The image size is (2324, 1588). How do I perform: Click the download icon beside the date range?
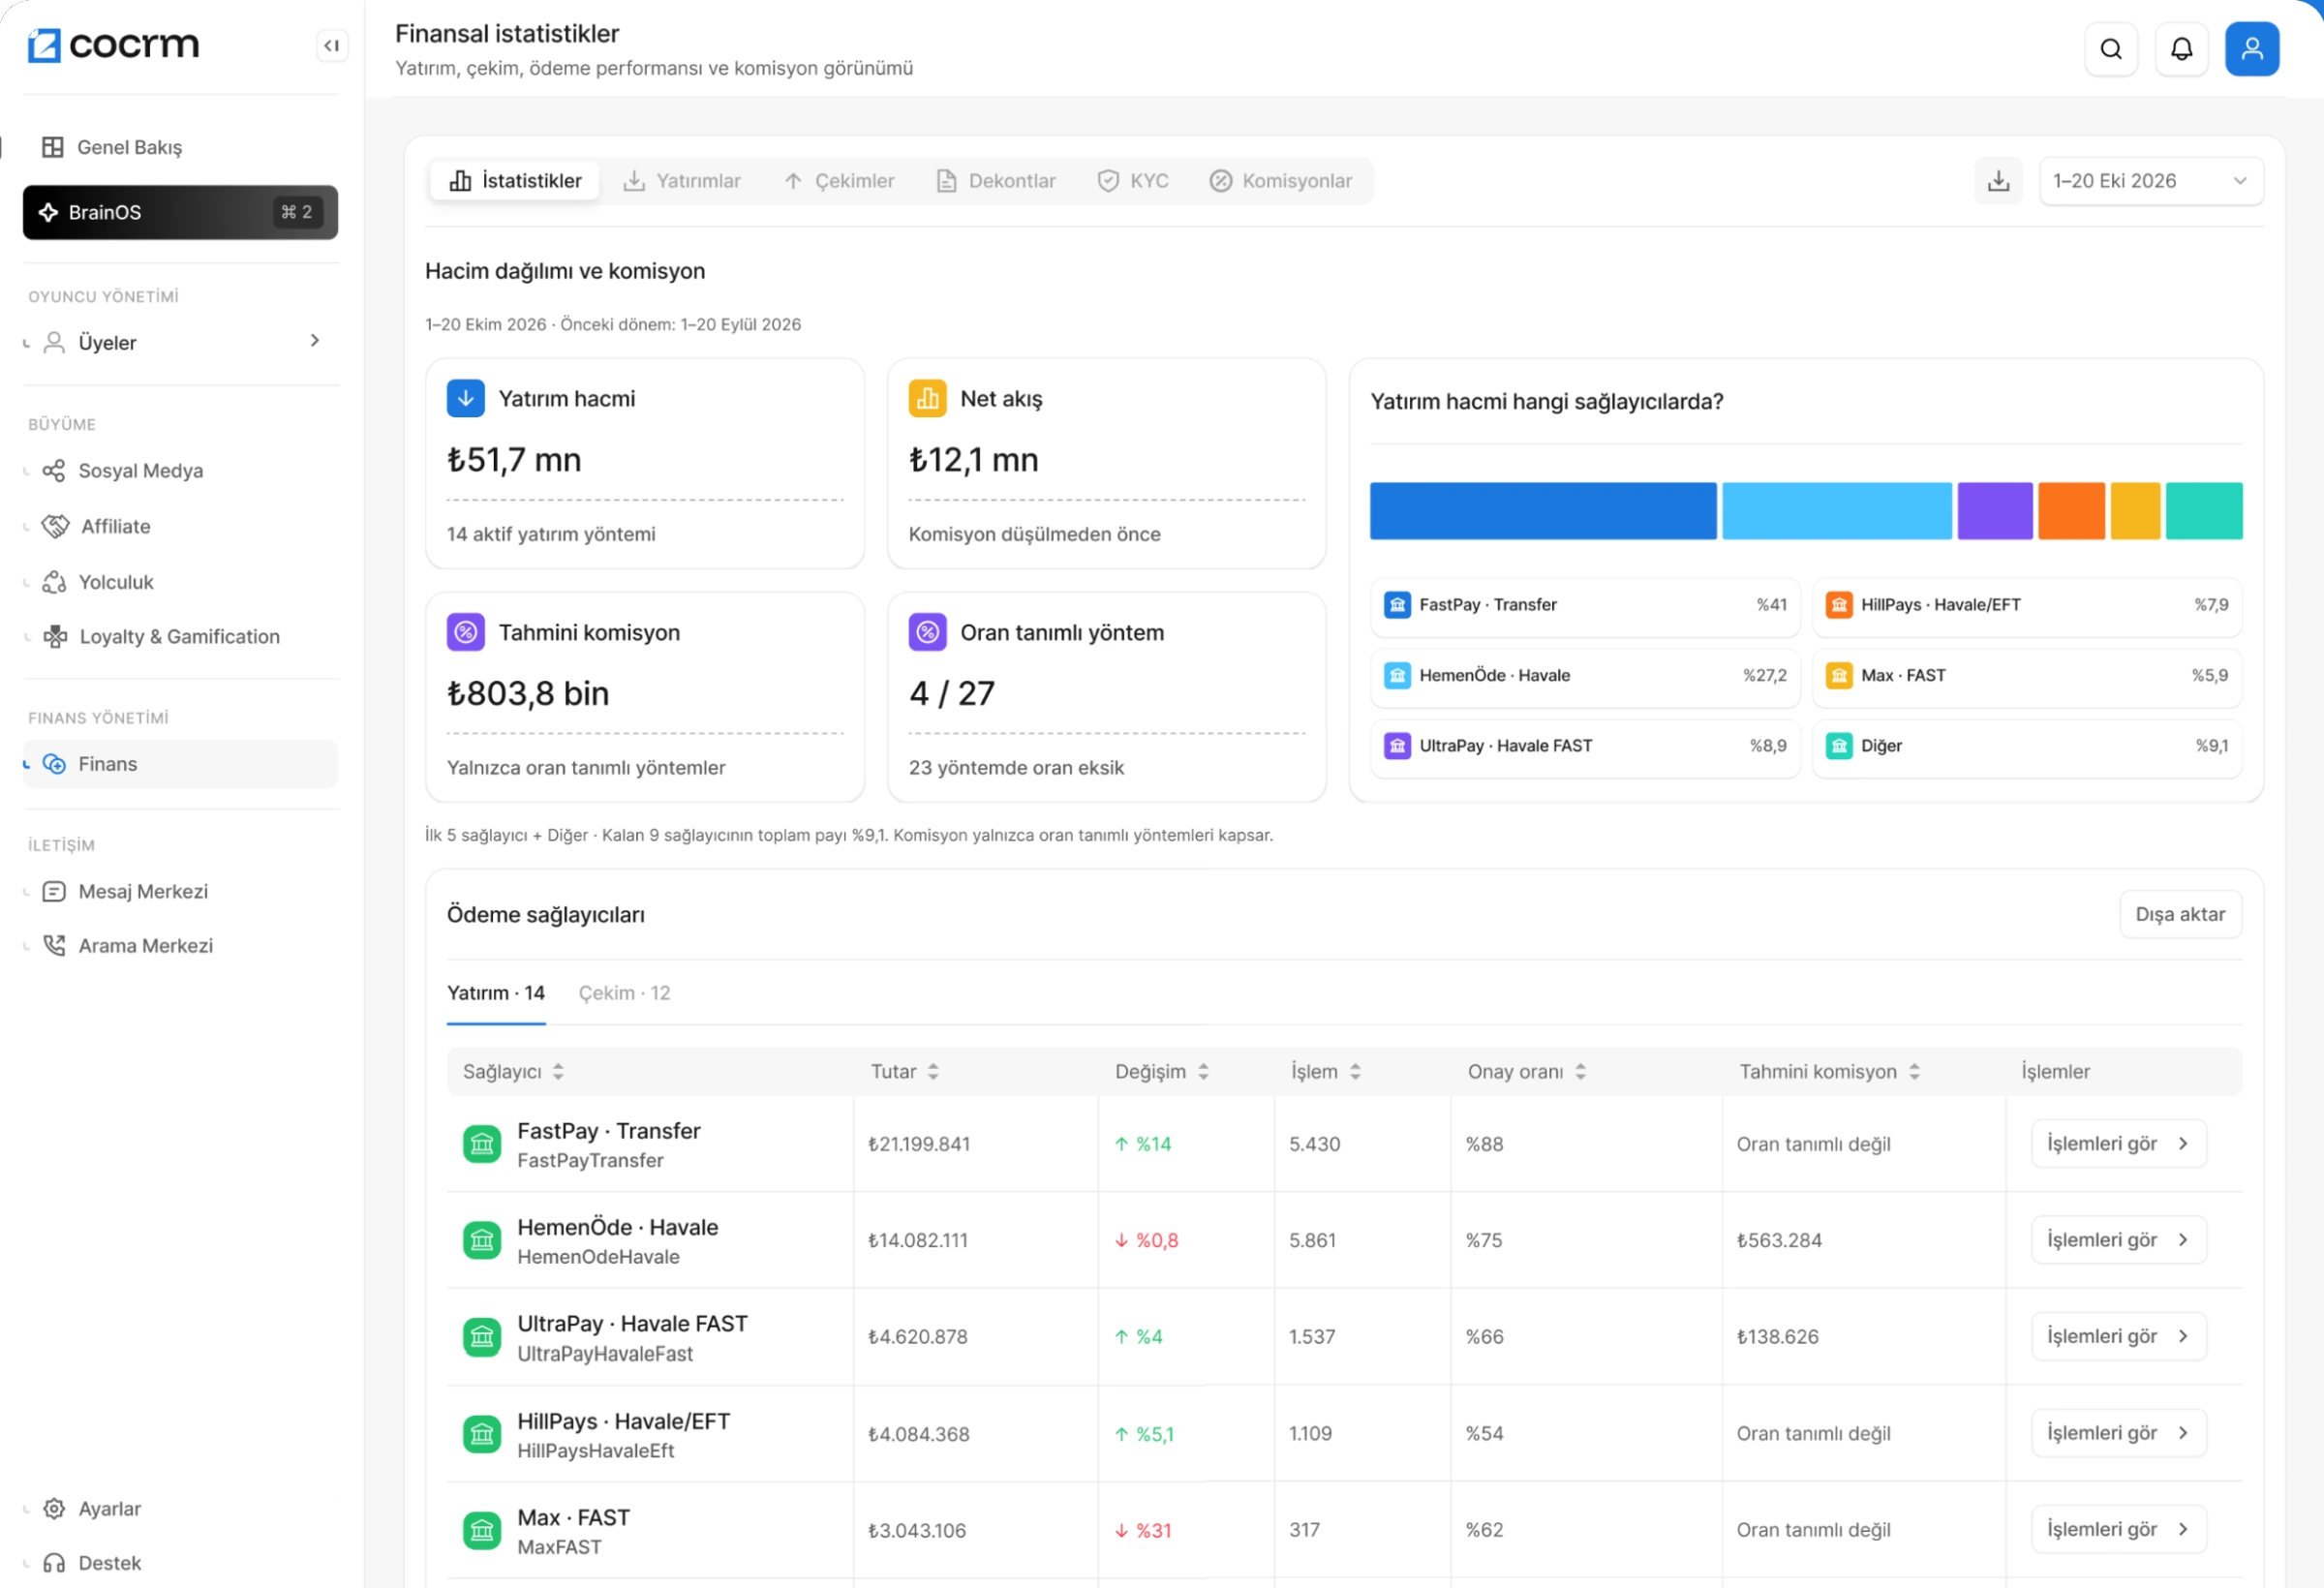[1997, 181]
